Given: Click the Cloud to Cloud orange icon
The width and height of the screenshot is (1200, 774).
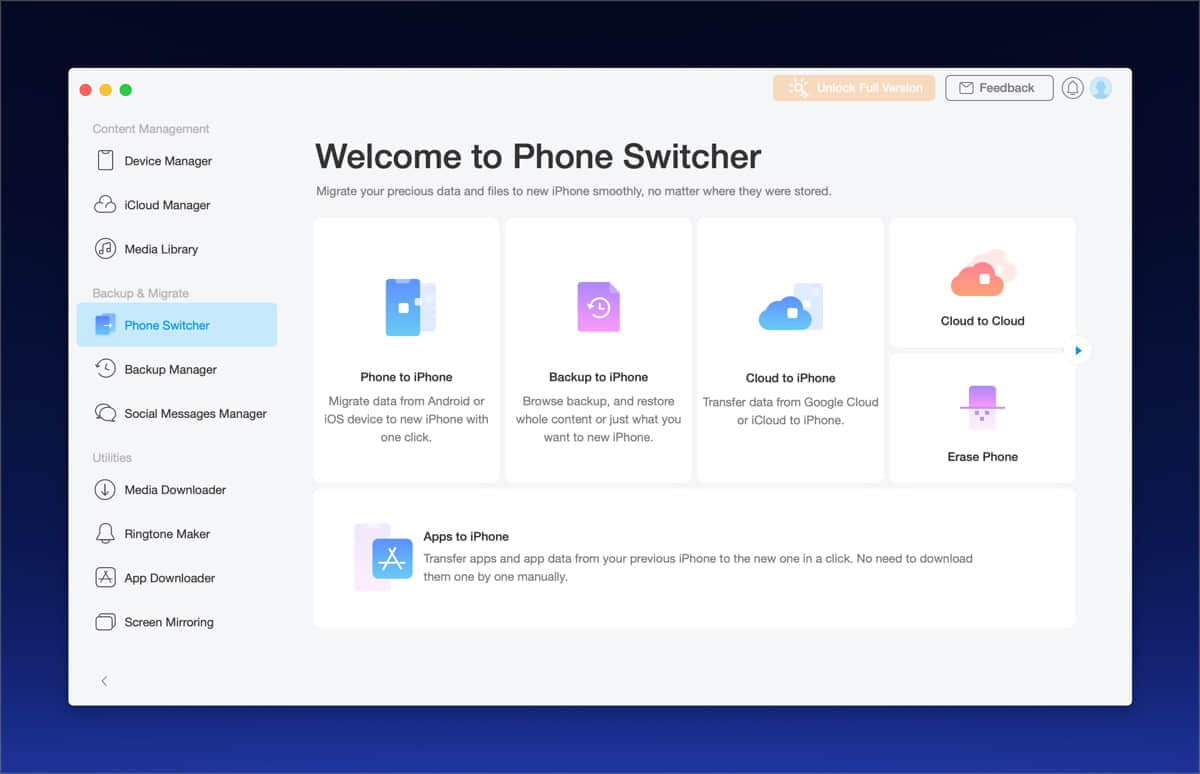Looking at the screenshot, I should [x=982, y=273].
